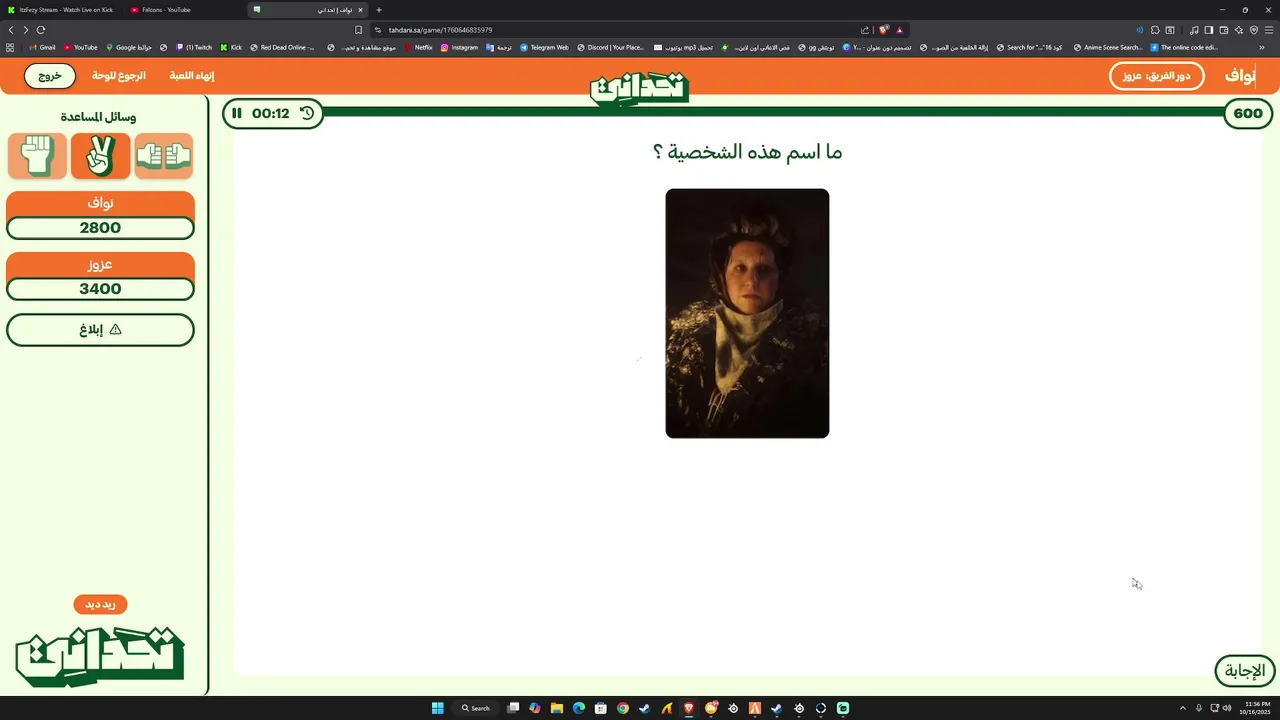
Task: Open the Red Dead Online bookmark
Action: [x=282, y=47]
